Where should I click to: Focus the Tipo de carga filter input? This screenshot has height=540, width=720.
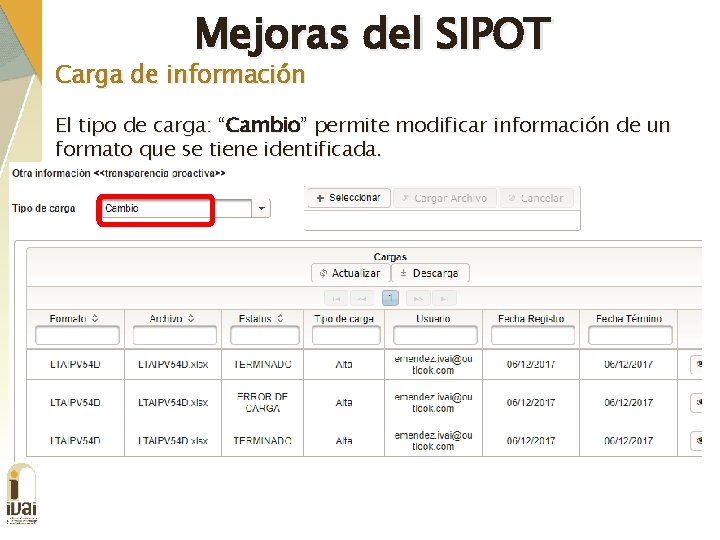click(x=346, y=335)
